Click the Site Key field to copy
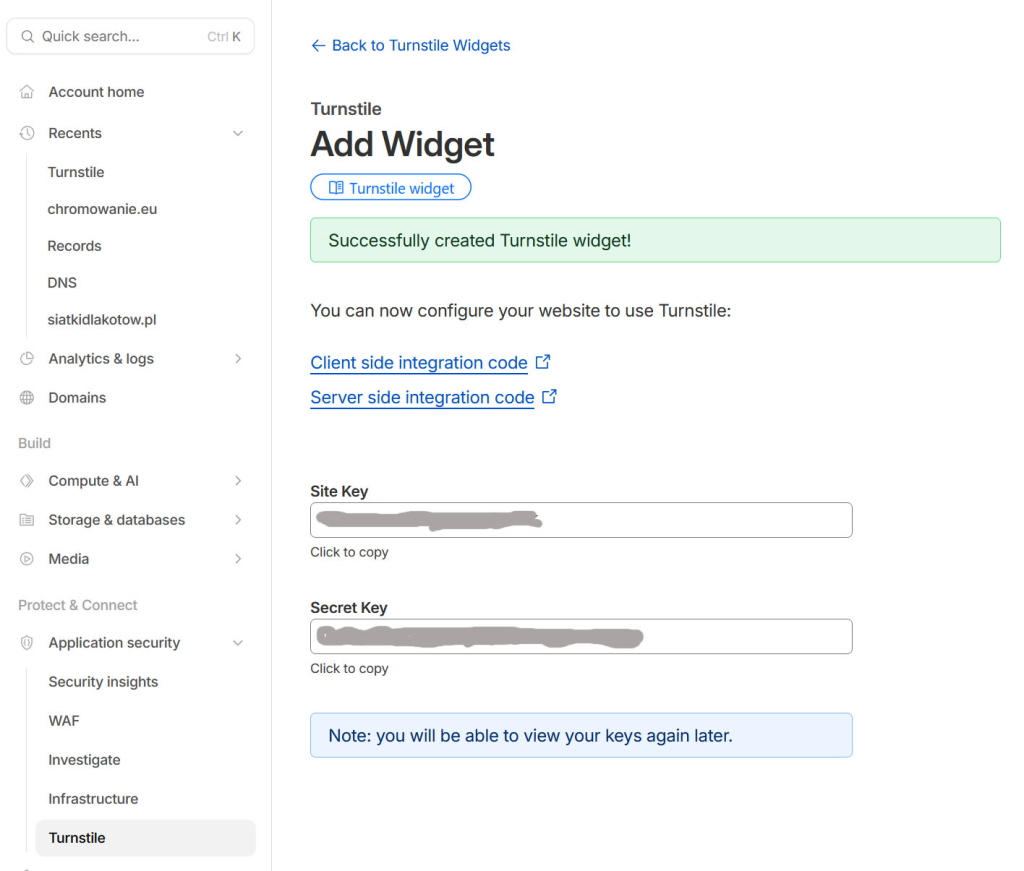The image size is (1024, 871). pyautogui.click(x=581, y=520)
